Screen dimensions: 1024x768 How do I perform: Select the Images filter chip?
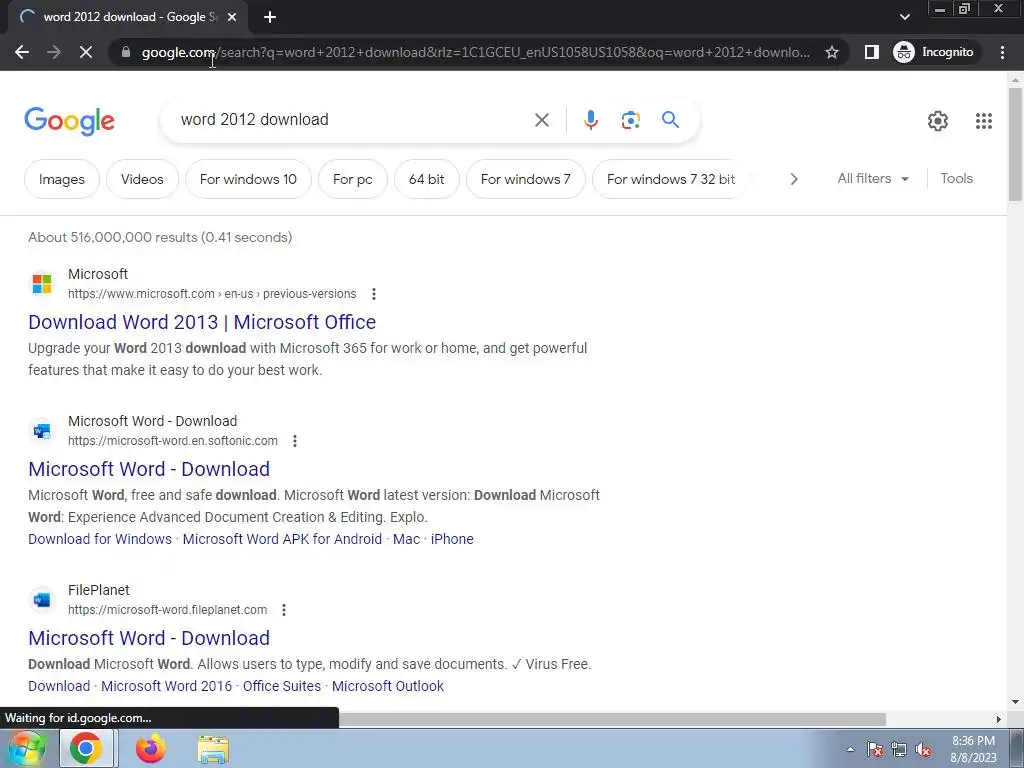tap(62, 179)
